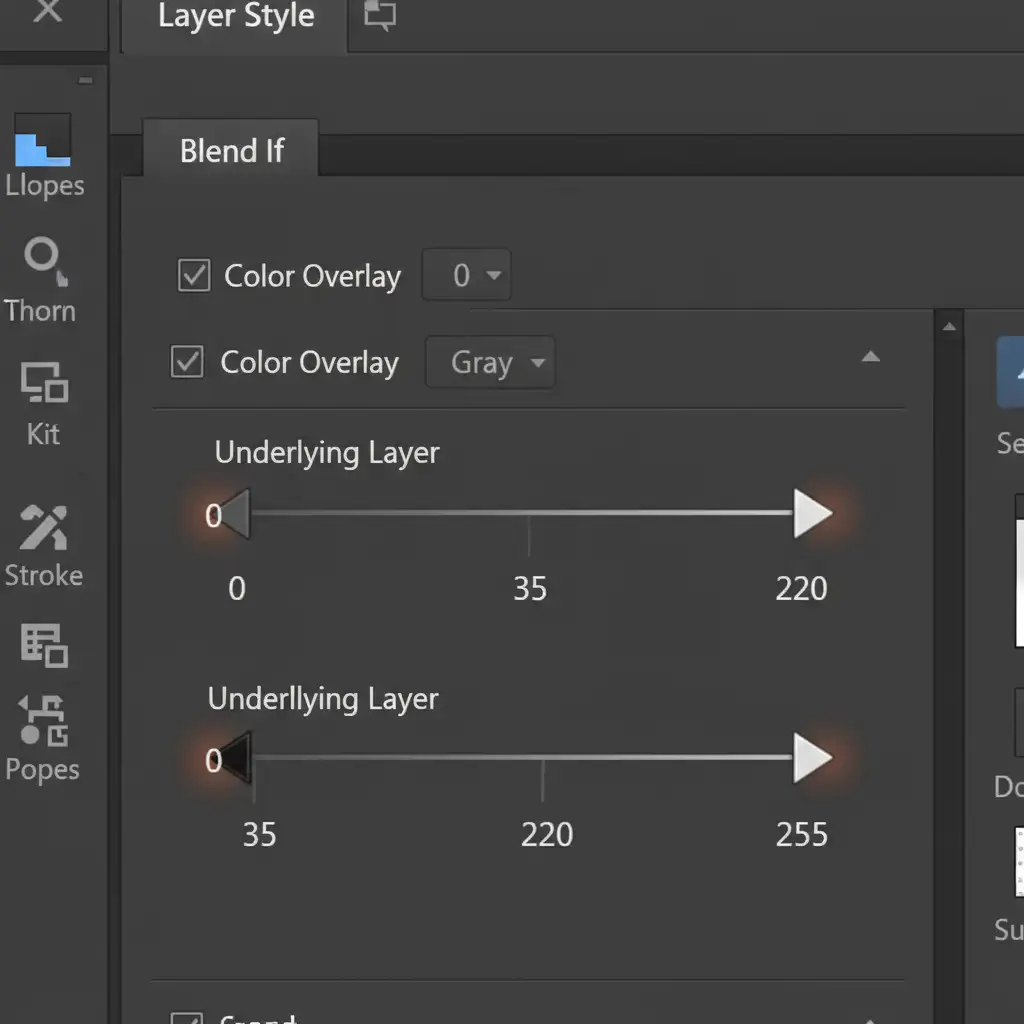This screenshot has width=1024, height=1024.
Task: Open the Popes icon in sidebar
Action: click(43, 721)
